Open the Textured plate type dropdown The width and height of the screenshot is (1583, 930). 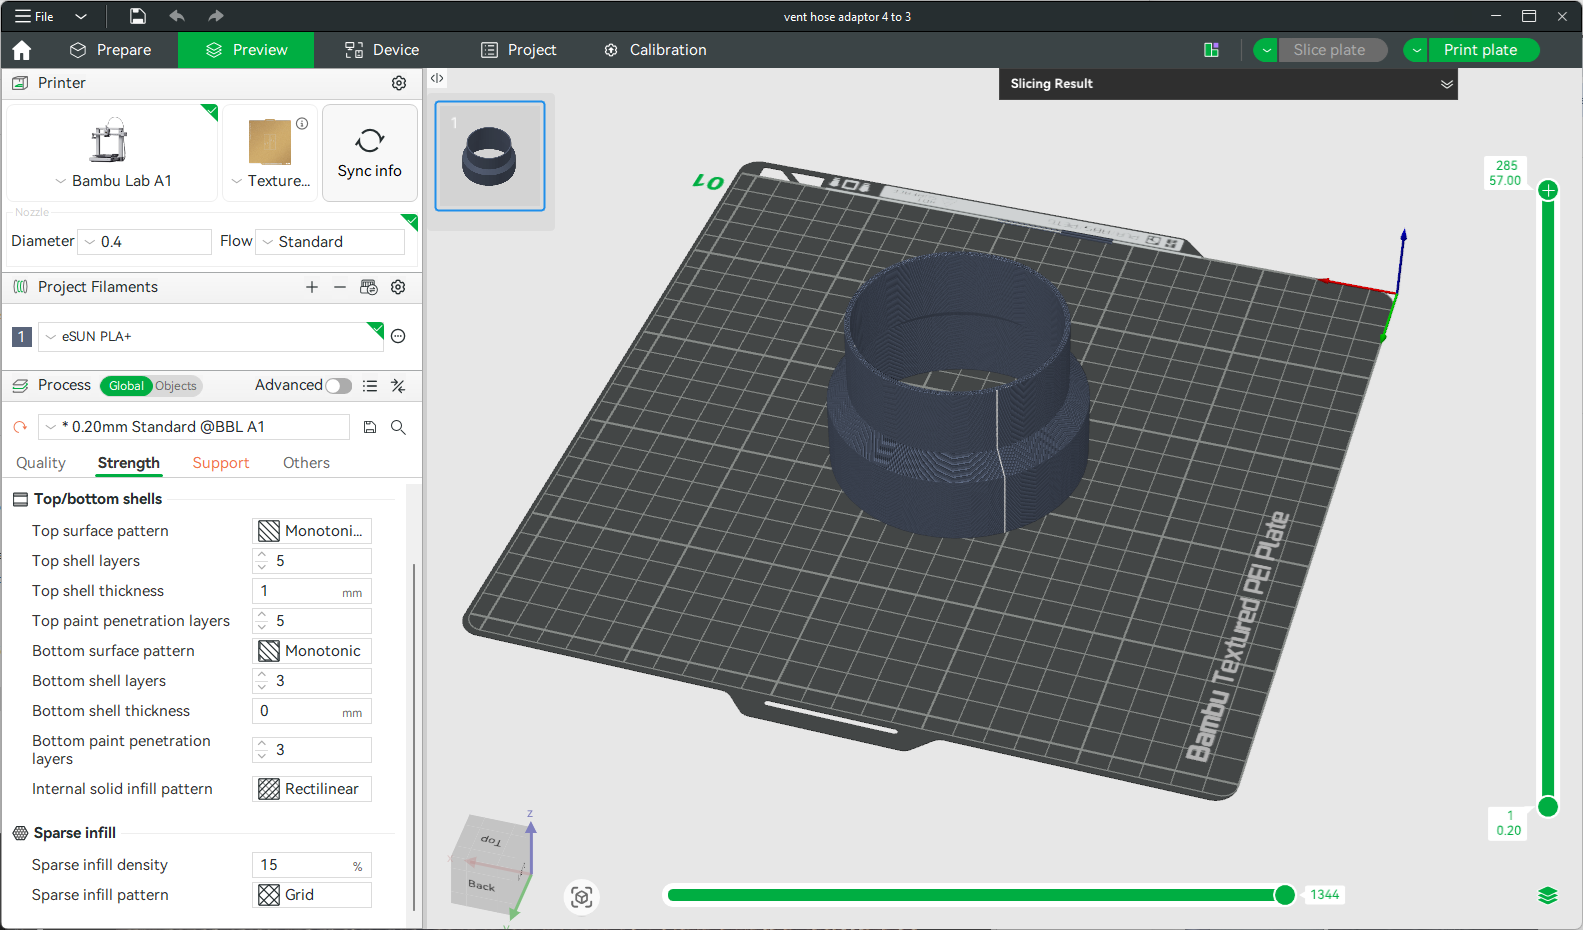[x=270, y=181]
